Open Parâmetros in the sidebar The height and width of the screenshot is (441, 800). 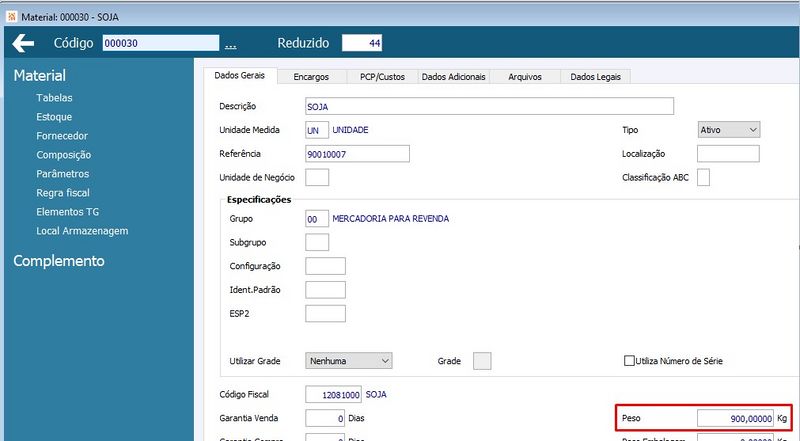coord(63,174)
